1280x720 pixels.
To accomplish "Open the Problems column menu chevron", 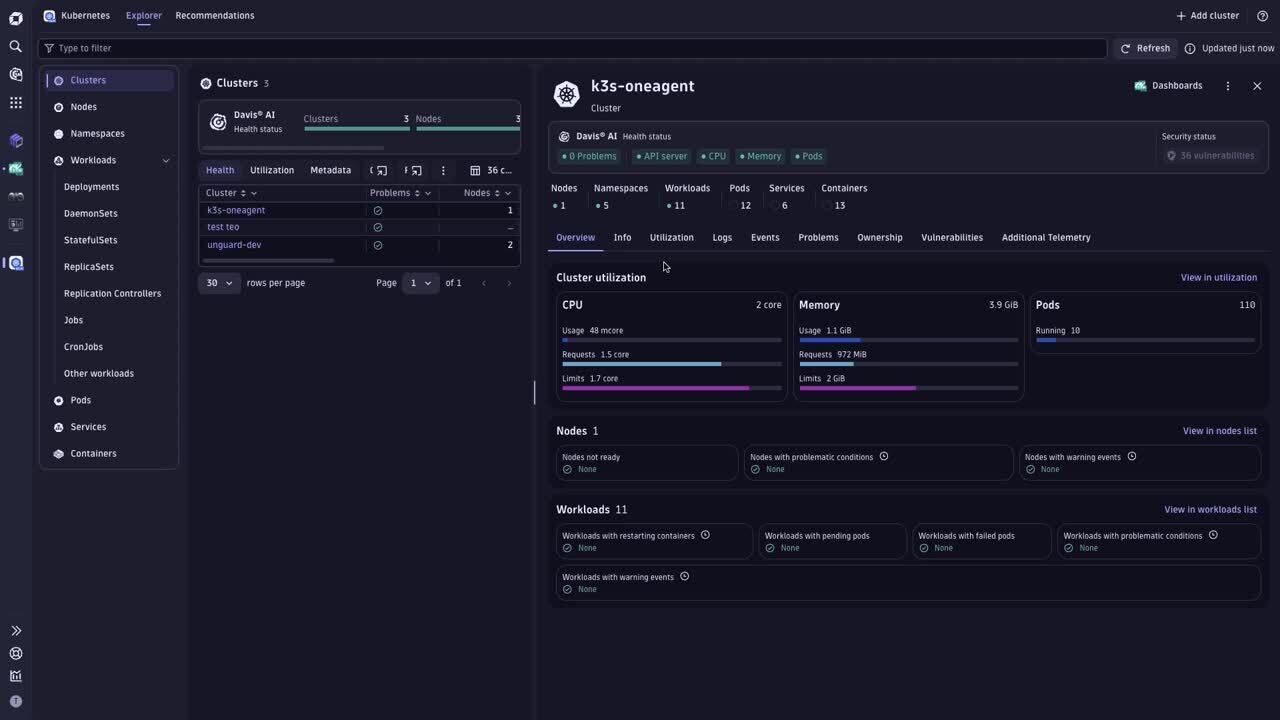I will pos(428,193).
